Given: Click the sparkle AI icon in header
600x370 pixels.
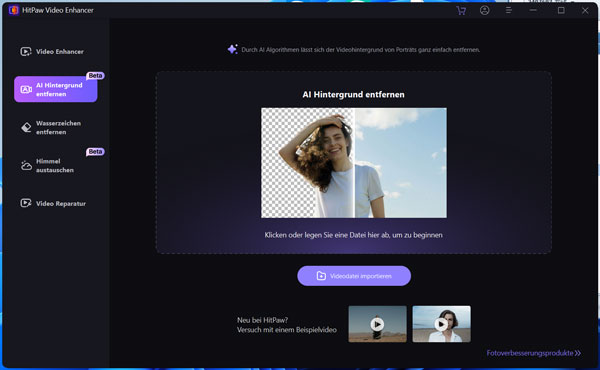Looking at the screenshot, I should (x=232, y=49).
